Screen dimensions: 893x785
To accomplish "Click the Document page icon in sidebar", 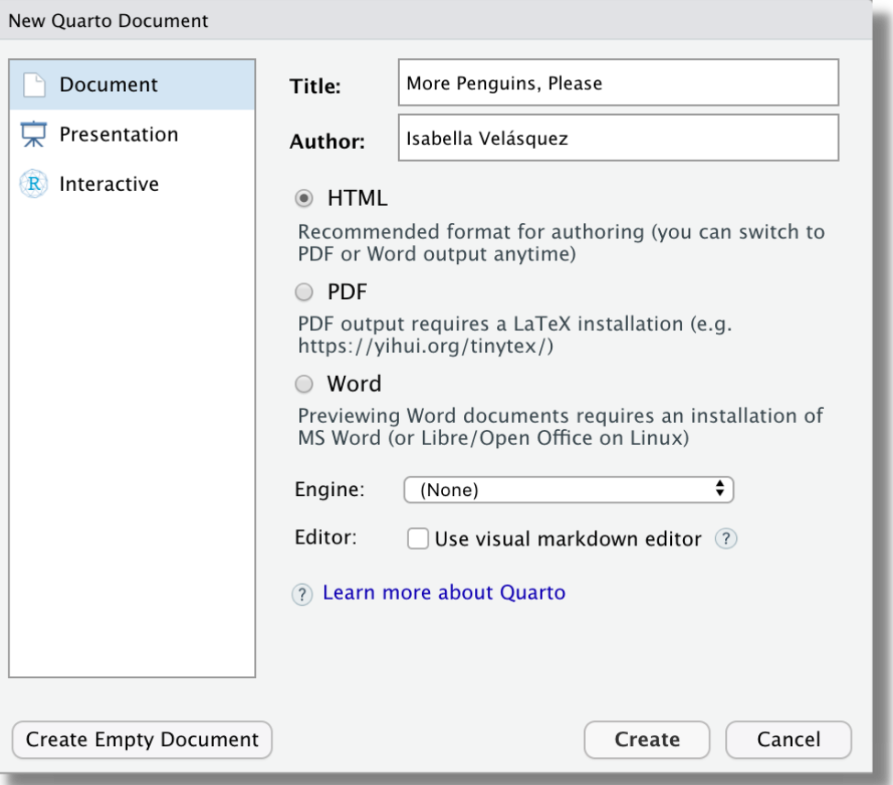I will click(x=34, y=85).
